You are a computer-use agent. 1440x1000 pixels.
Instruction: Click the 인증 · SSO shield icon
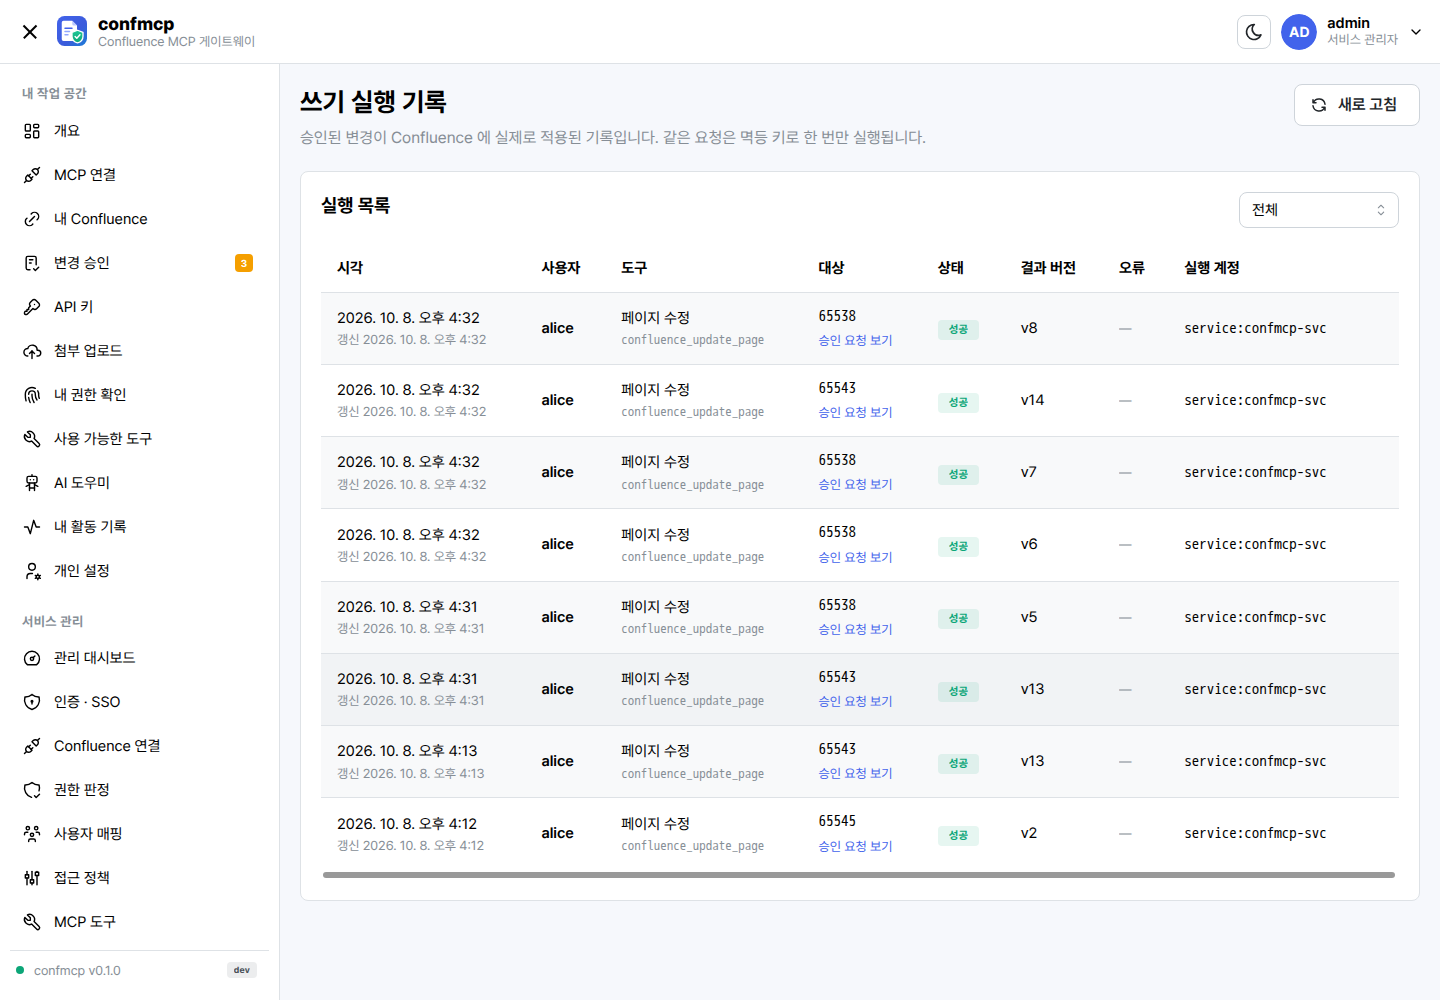click(32, 702)
